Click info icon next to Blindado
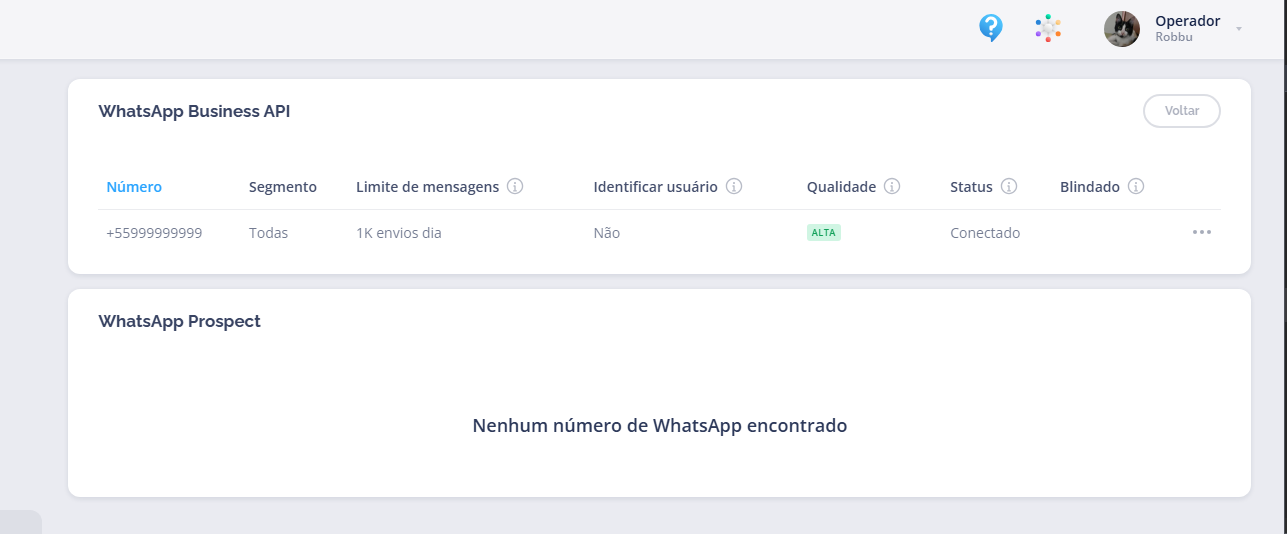Image resolution: width=1287 pixels, height=534 pixels. (x=1136, y=186)
